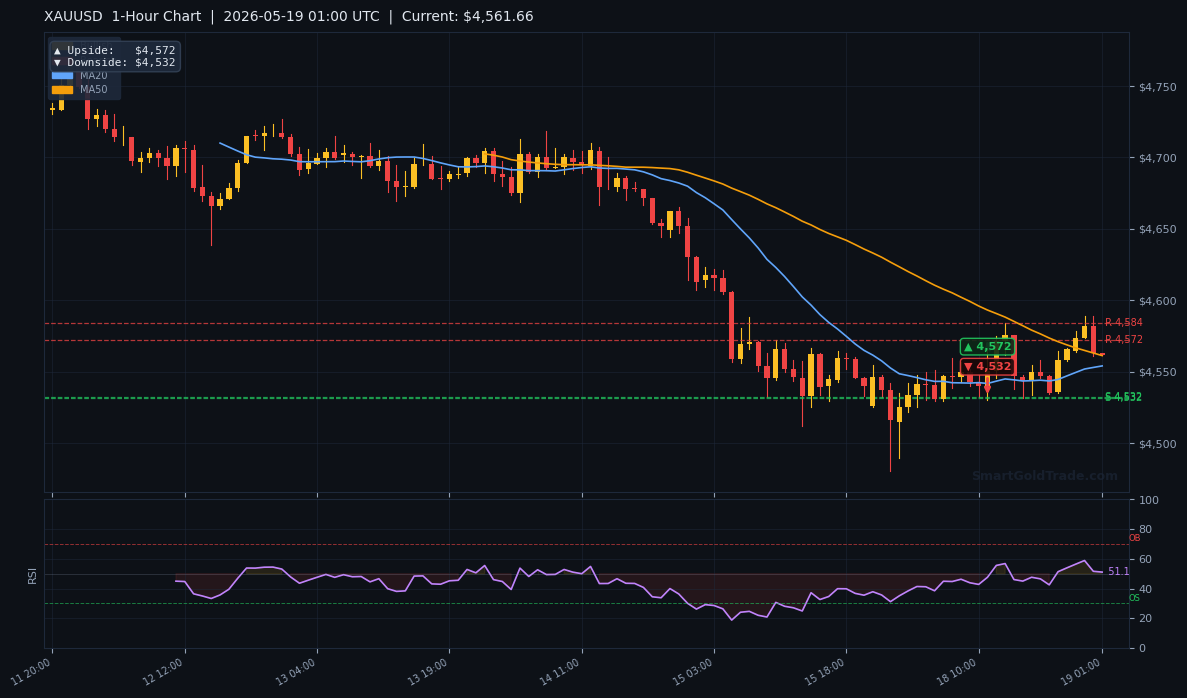Click the OS oversold label
The width and height of the screenshot is (1187, 698).
point(1134,598)
